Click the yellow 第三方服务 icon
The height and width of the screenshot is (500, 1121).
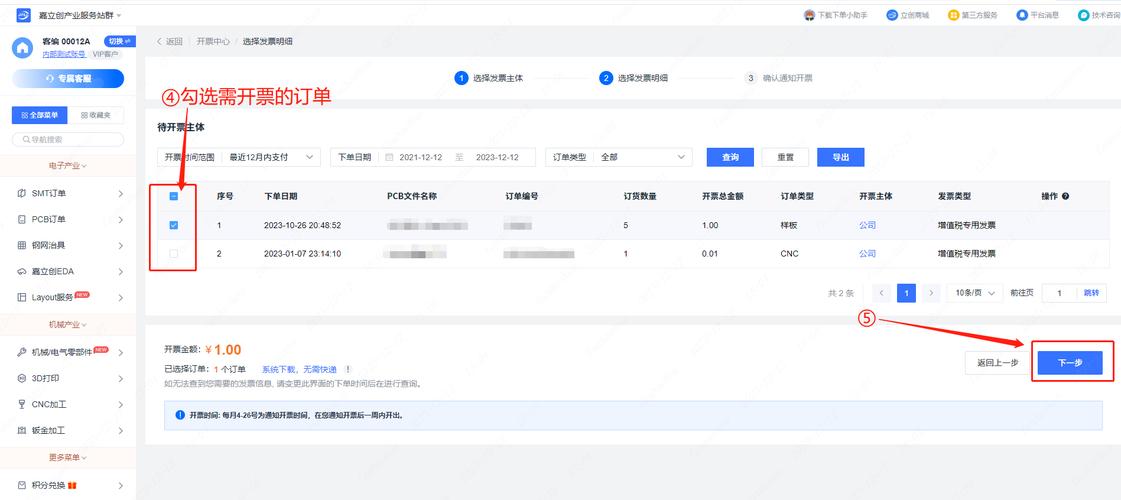(954, 15)
